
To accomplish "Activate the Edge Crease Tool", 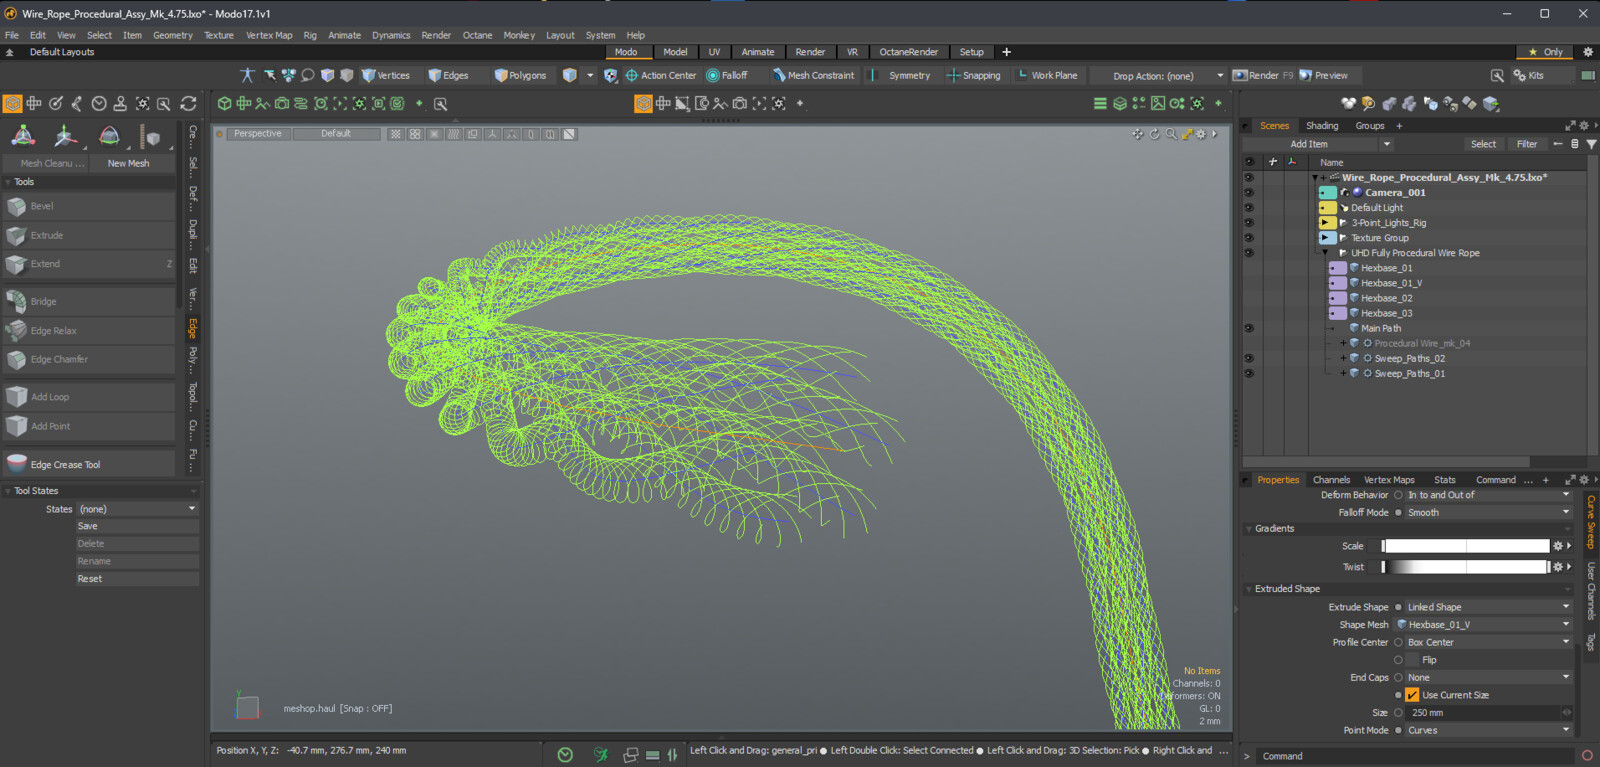I will (90, 464).
